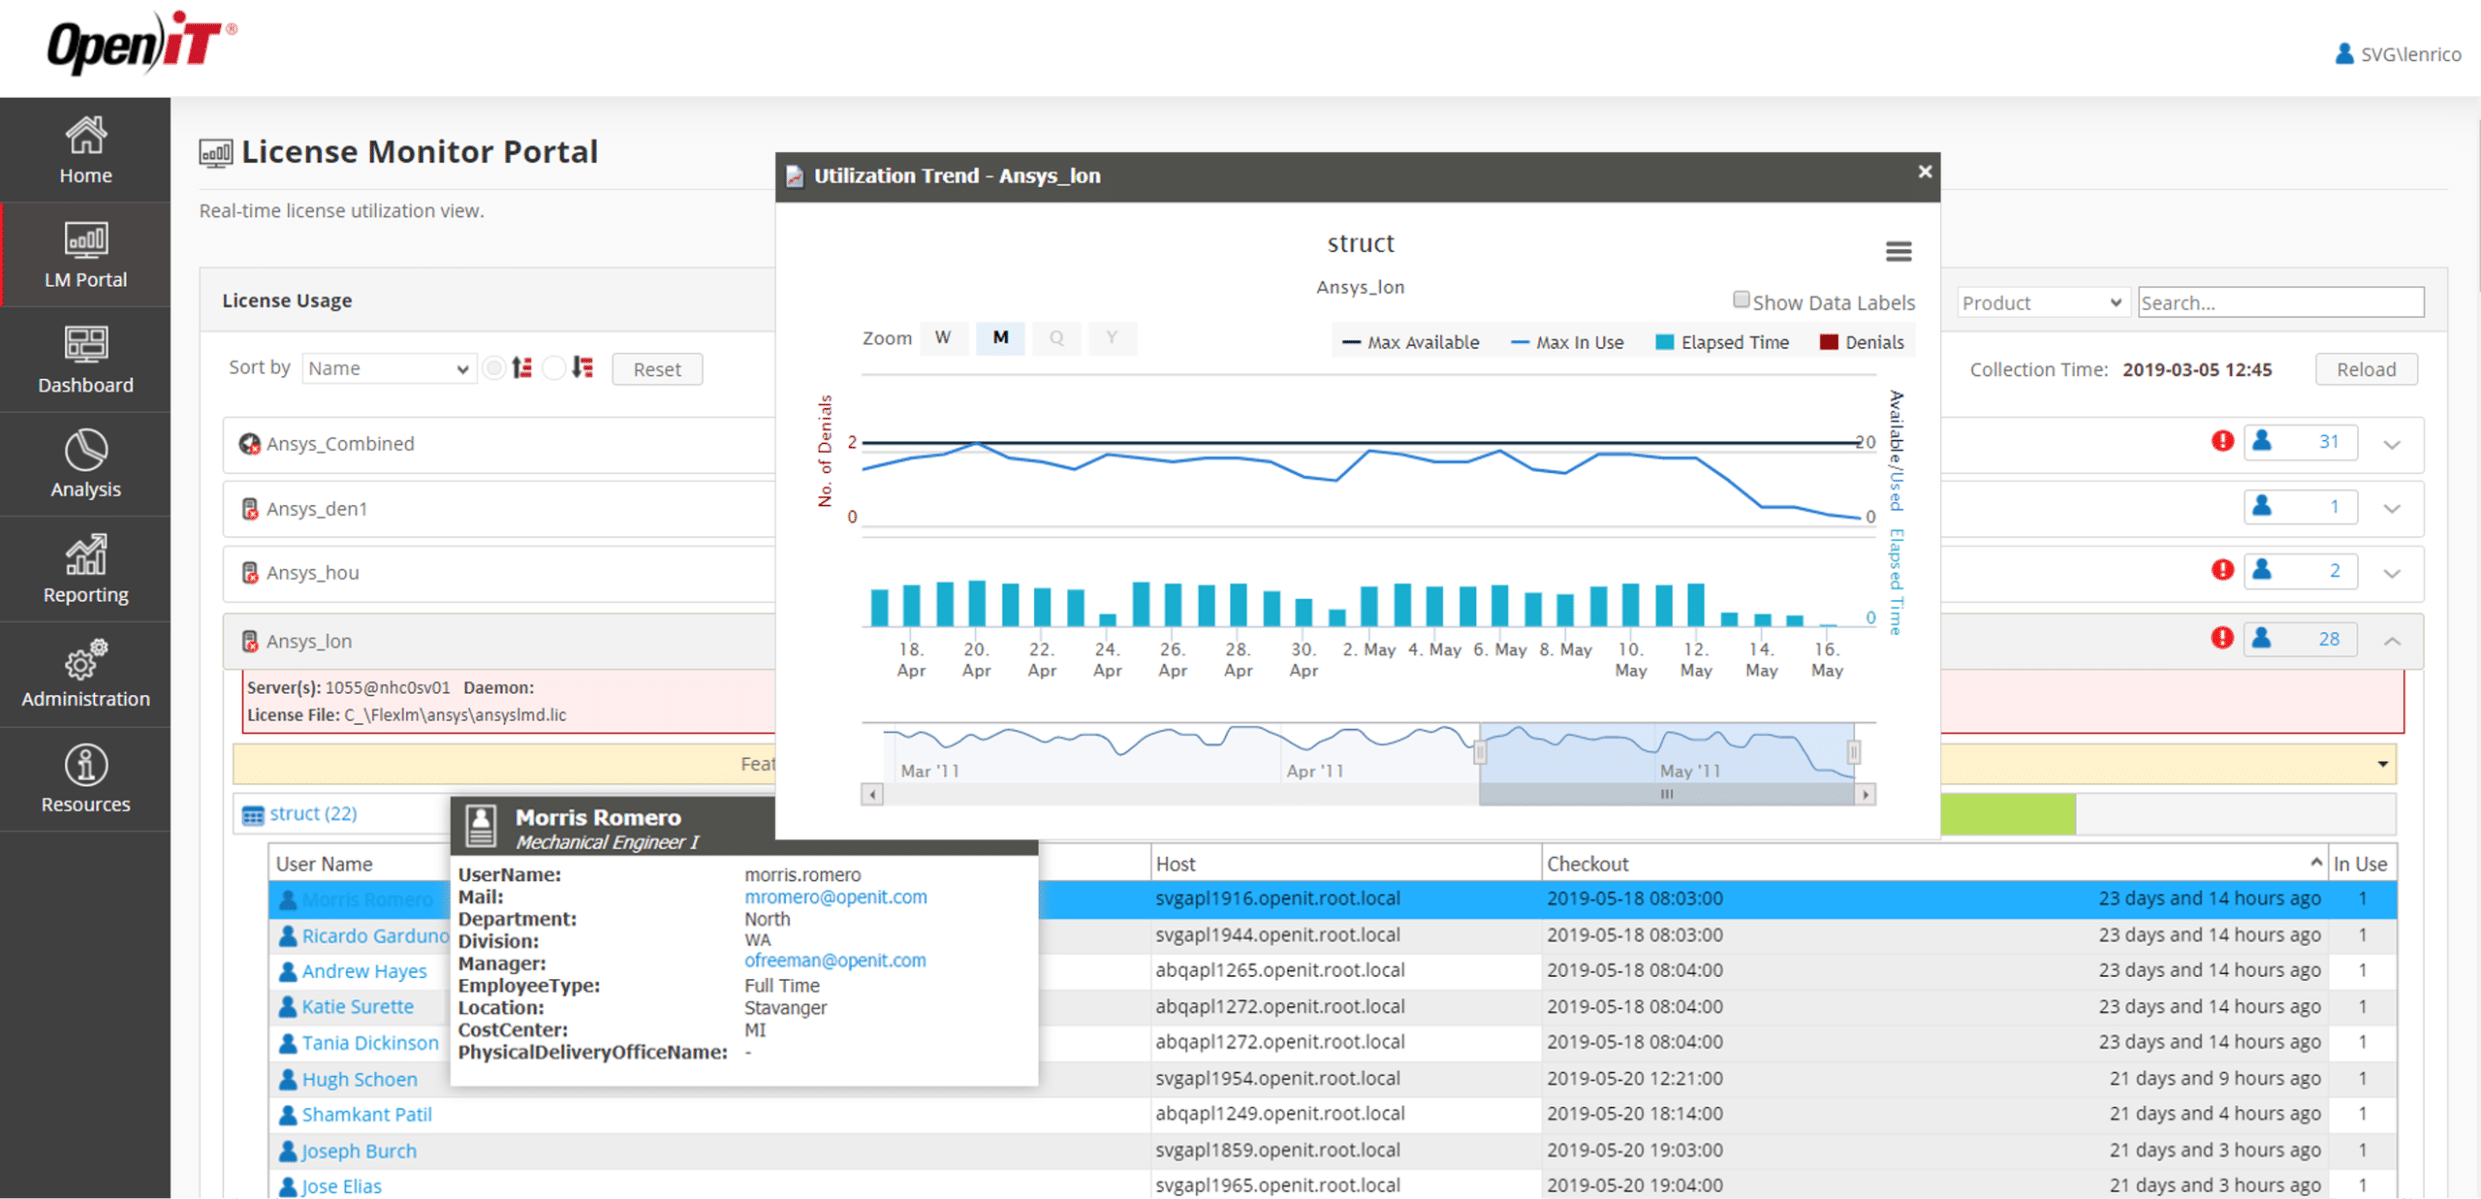Click Ansys_lon alert exclamation icon

[x=2222, y=638]
